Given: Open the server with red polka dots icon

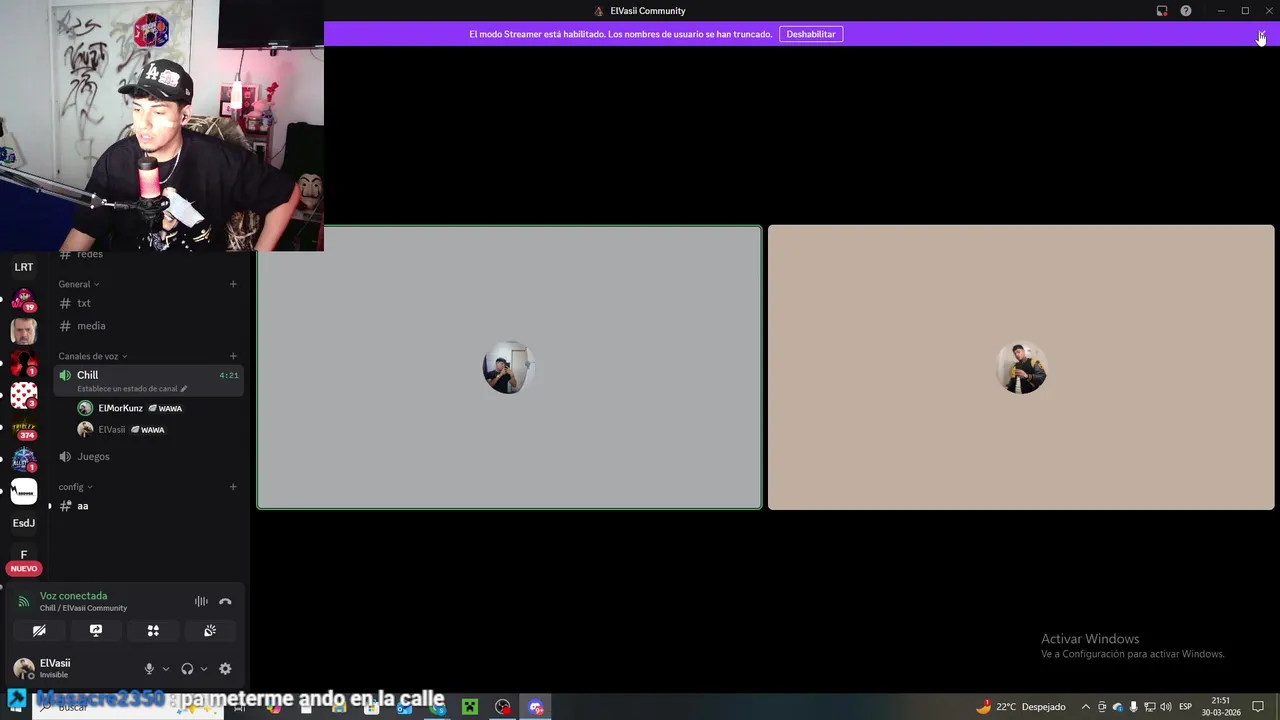Looking at the screenshot, I should (24, 395).
